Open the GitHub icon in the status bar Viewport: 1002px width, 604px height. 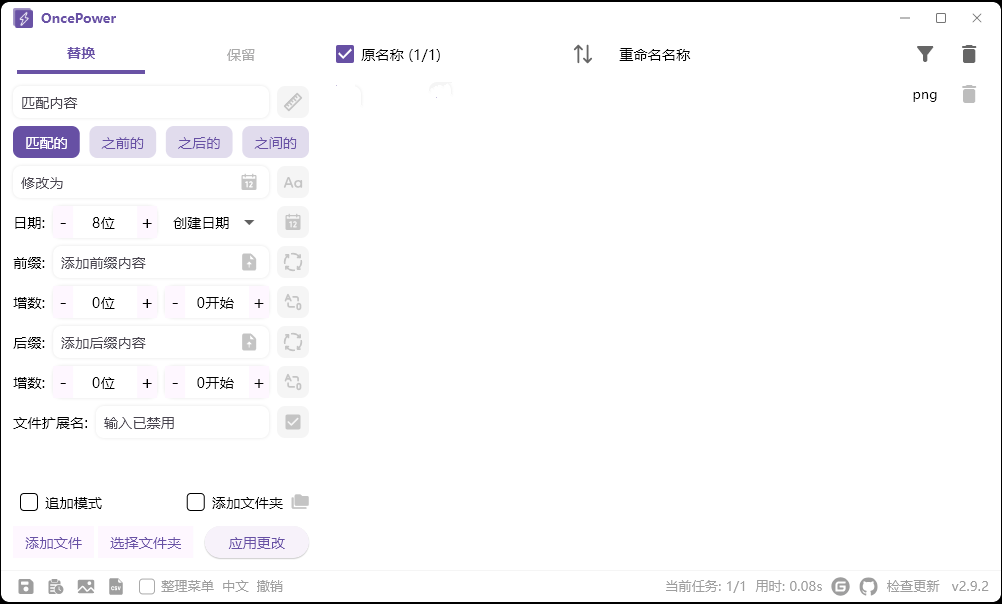click(869, 586)
